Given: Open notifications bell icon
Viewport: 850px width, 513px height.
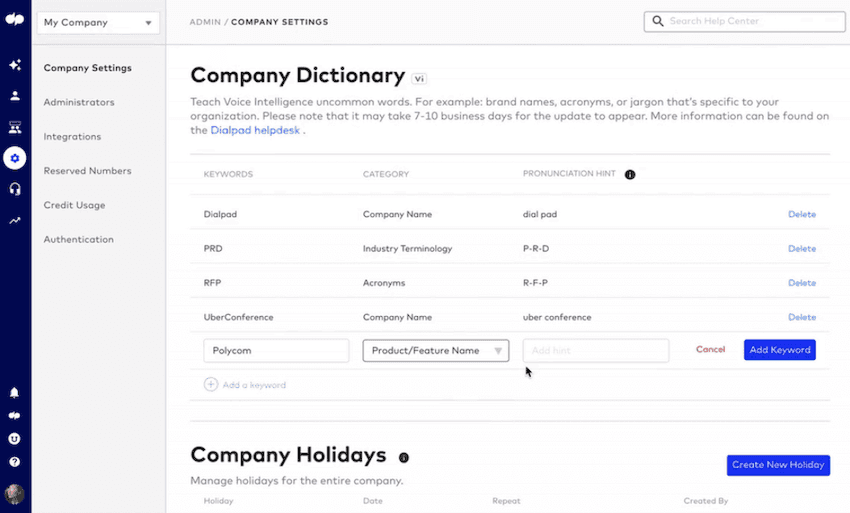Looking at the screenshot, I should 15,393.
